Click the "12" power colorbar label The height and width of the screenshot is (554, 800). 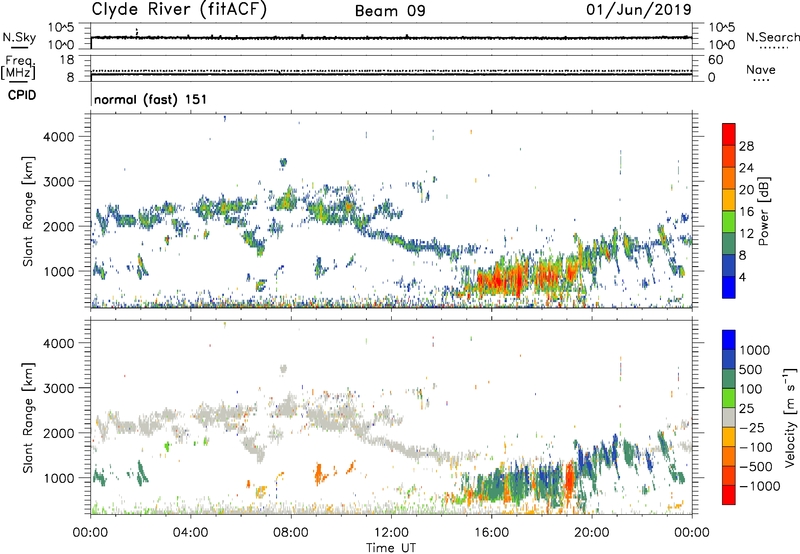(746, 234)
